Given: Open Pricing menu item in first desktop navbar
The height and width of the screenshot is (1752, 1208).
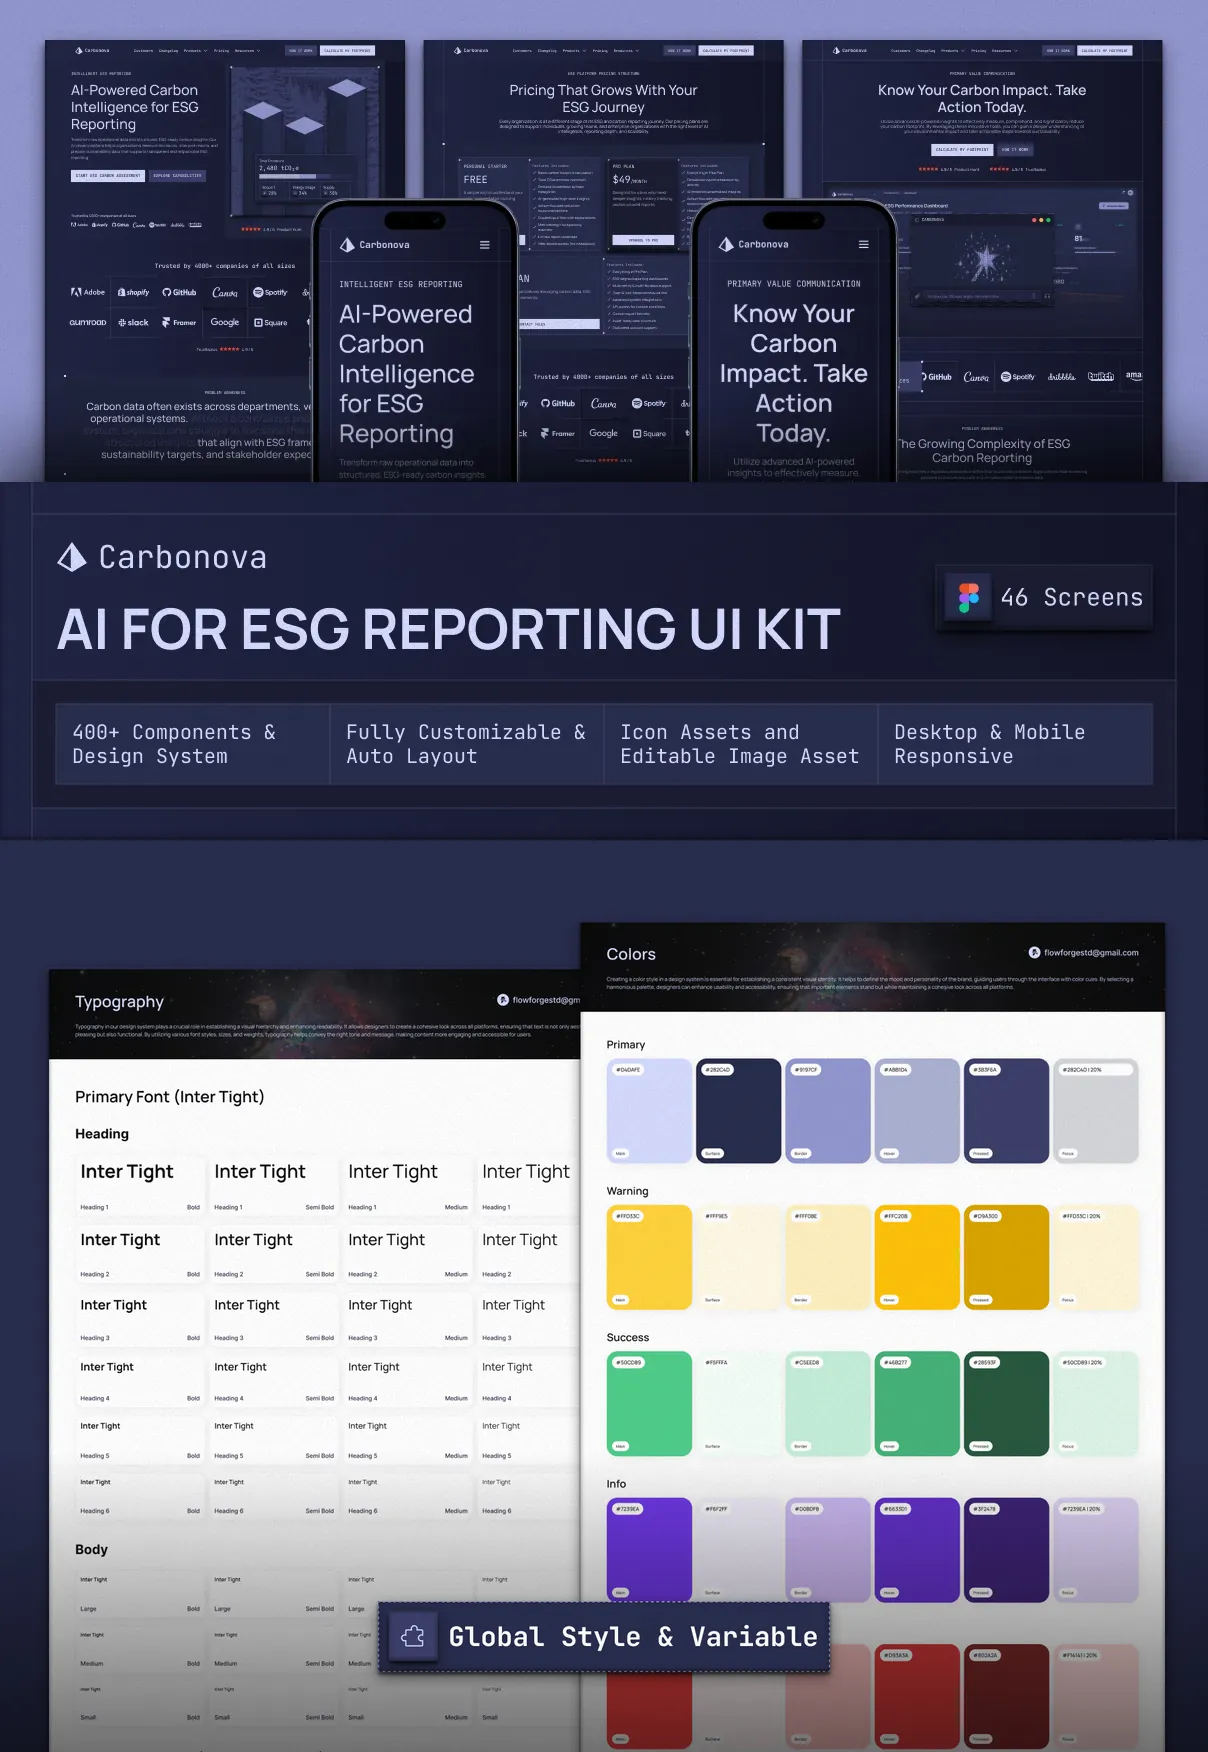Looking at the screenshot, I should pyautogui.click(x=221, y=50).
